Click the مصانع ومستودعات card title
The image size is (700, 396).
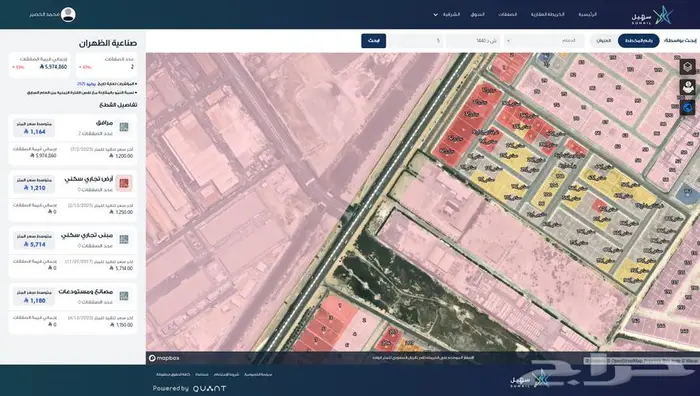click(x=86, y=292)
